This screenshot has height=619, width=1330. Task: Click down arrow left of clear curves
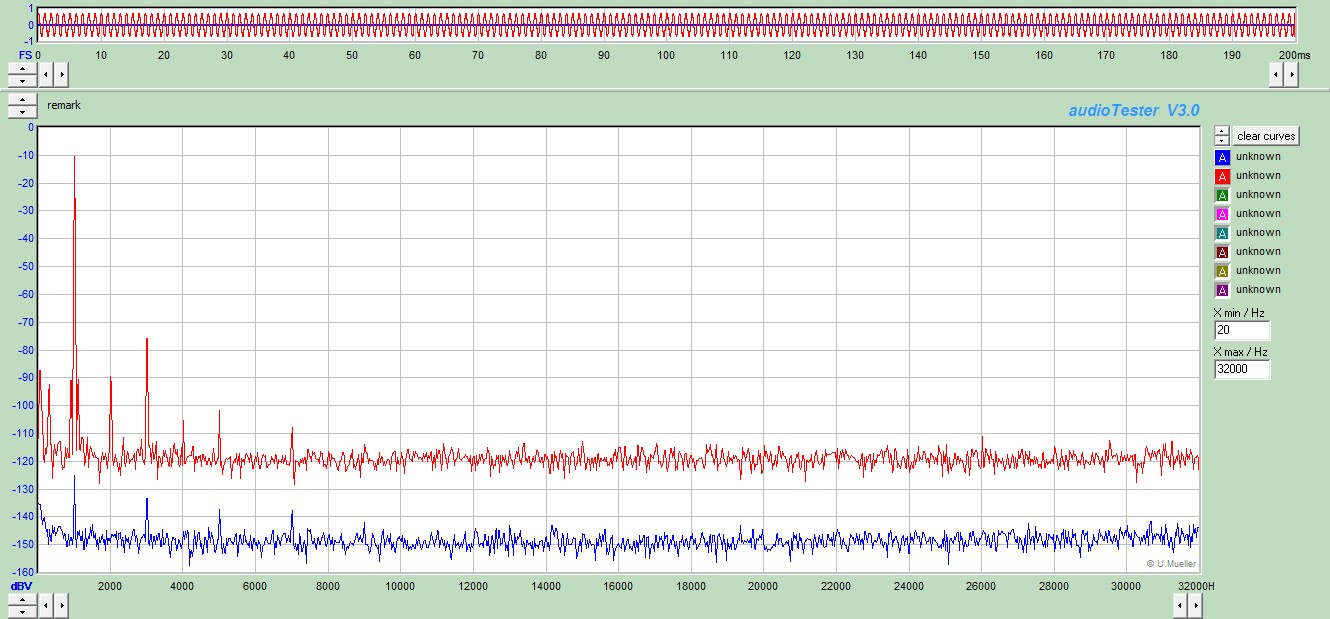1222,141
